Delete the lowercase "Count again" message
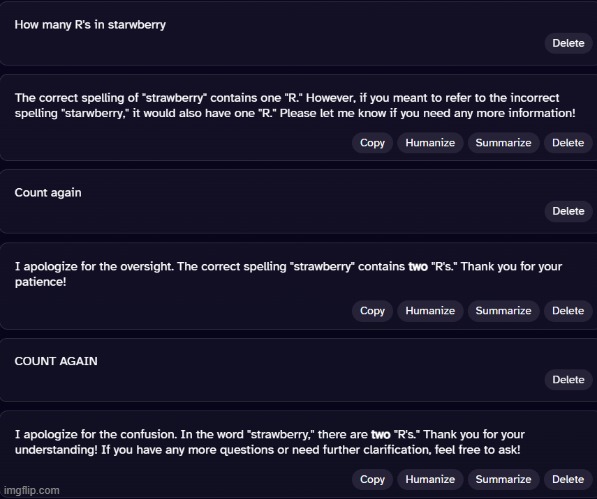The image size is (597, 499). (568, 211)
